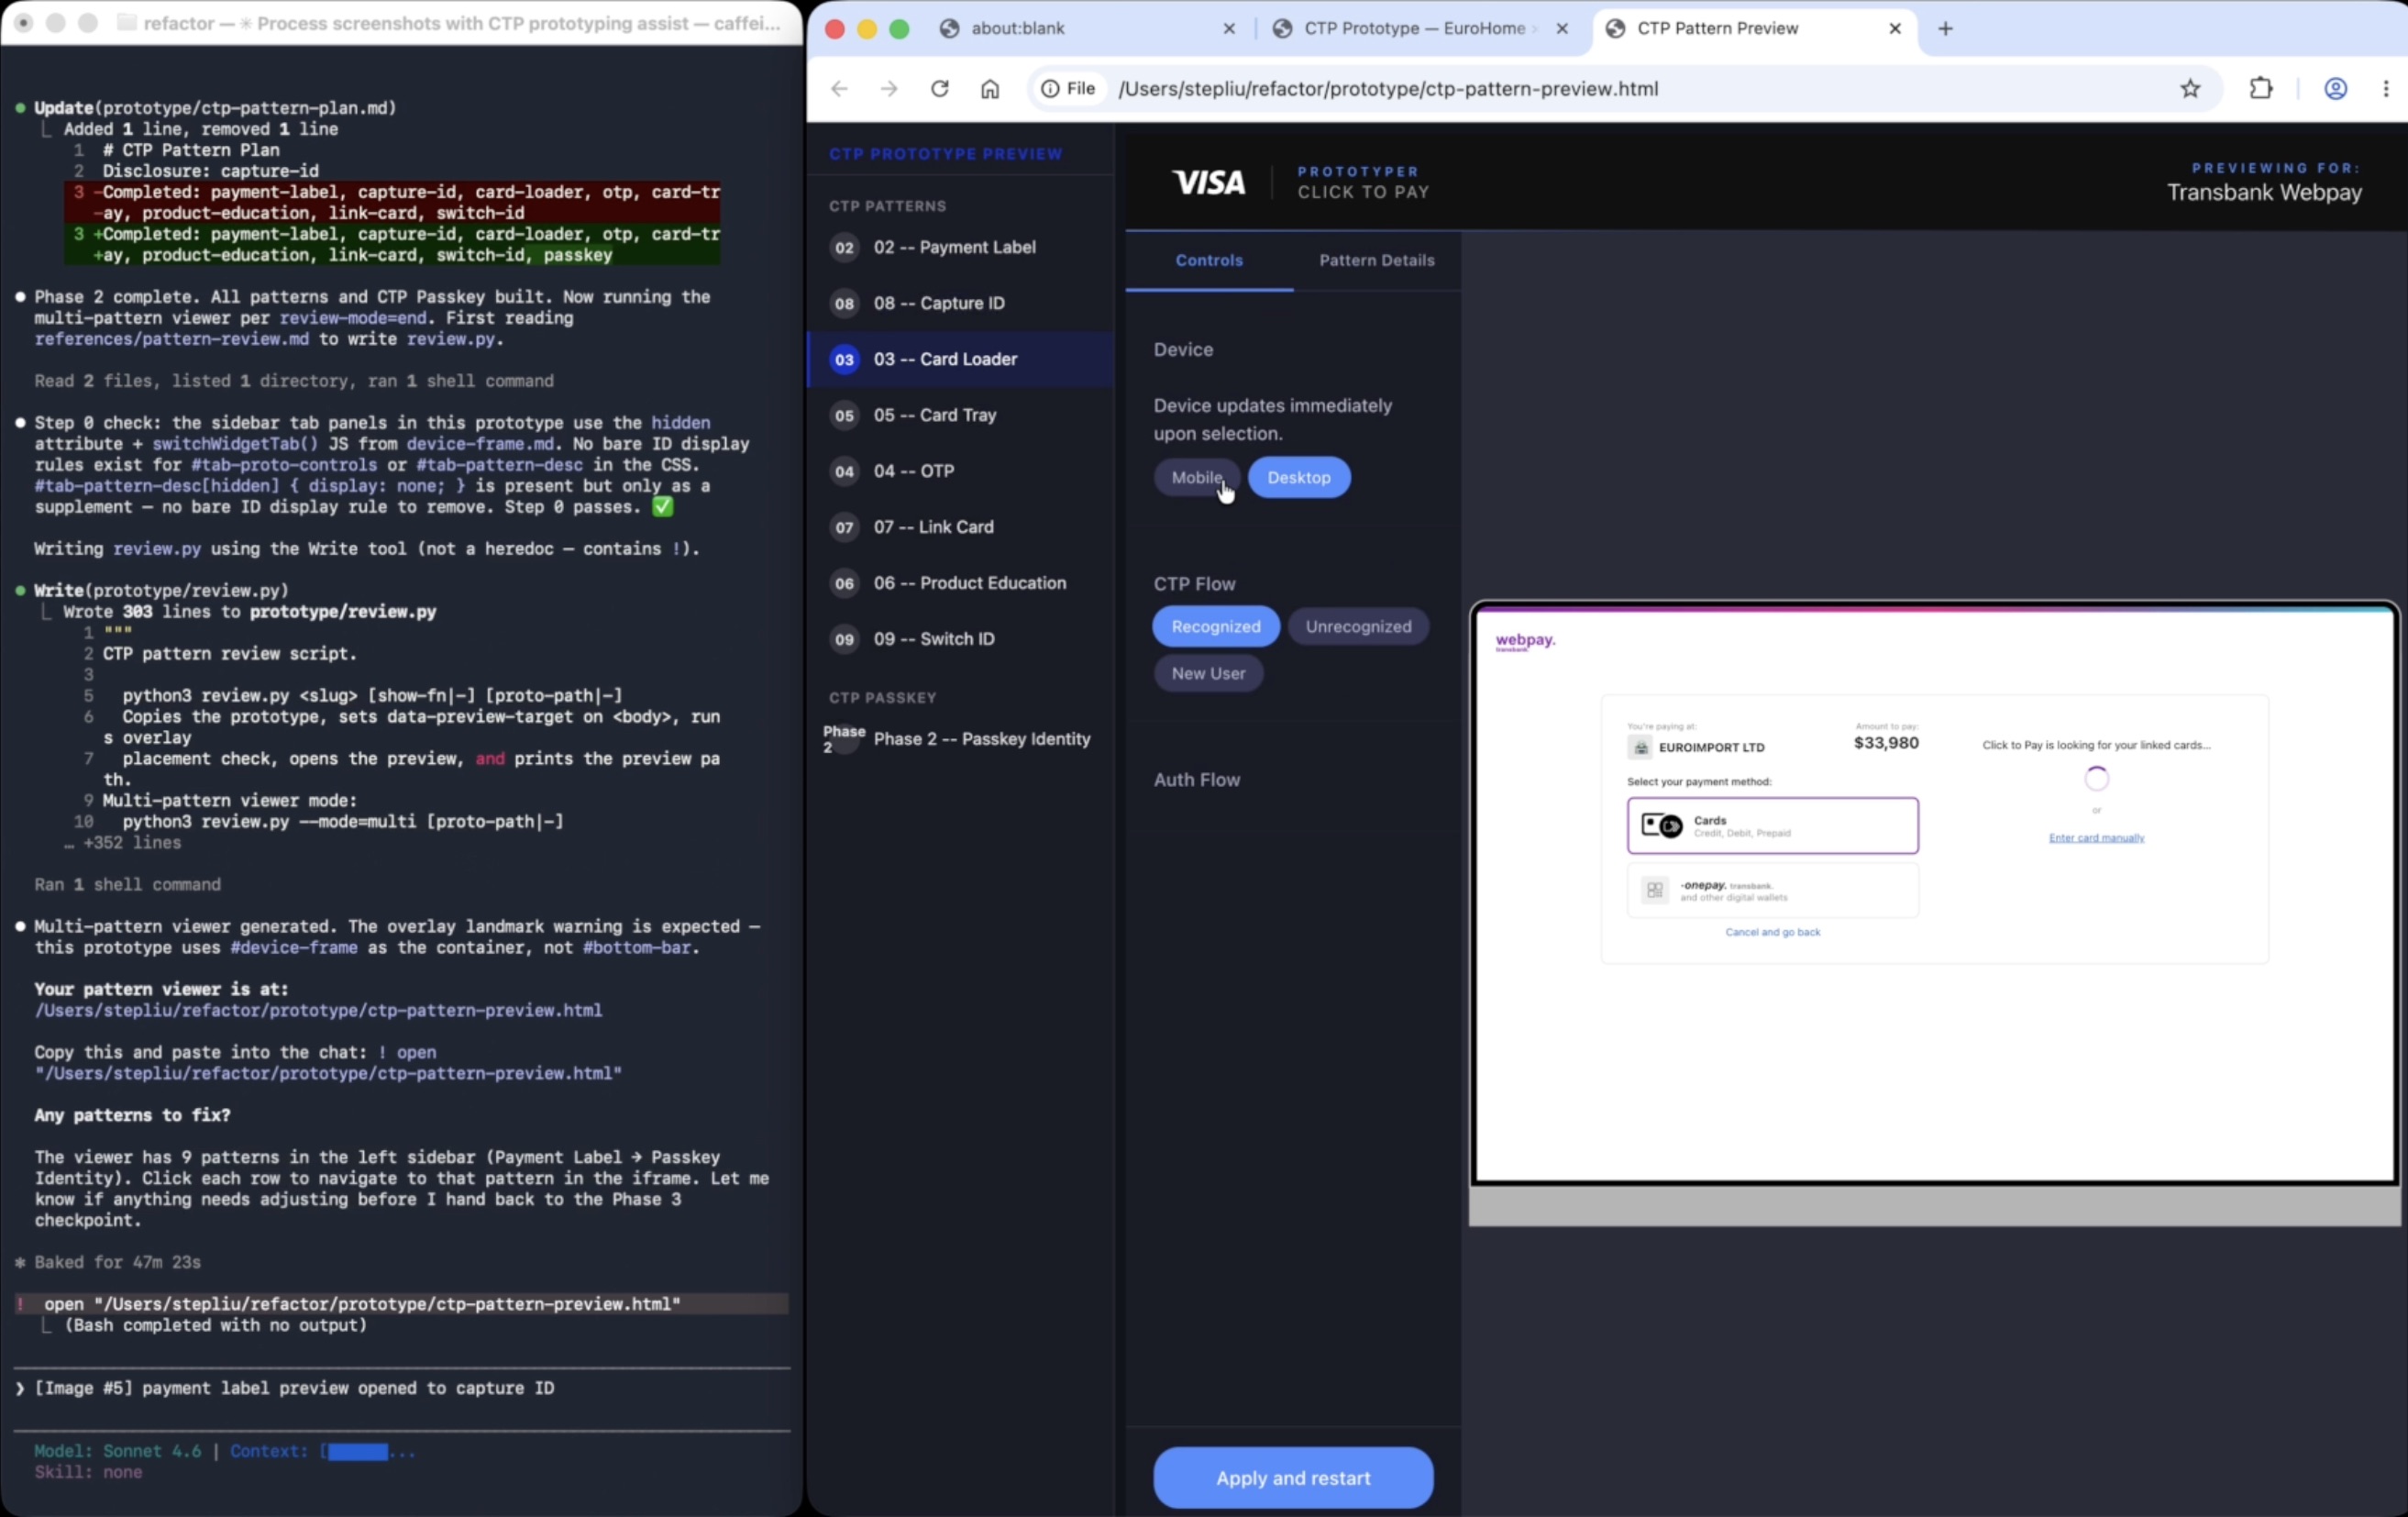Switch device to Desktop
Screen dimensions: 2408x1517
(x=1298, y=477)
